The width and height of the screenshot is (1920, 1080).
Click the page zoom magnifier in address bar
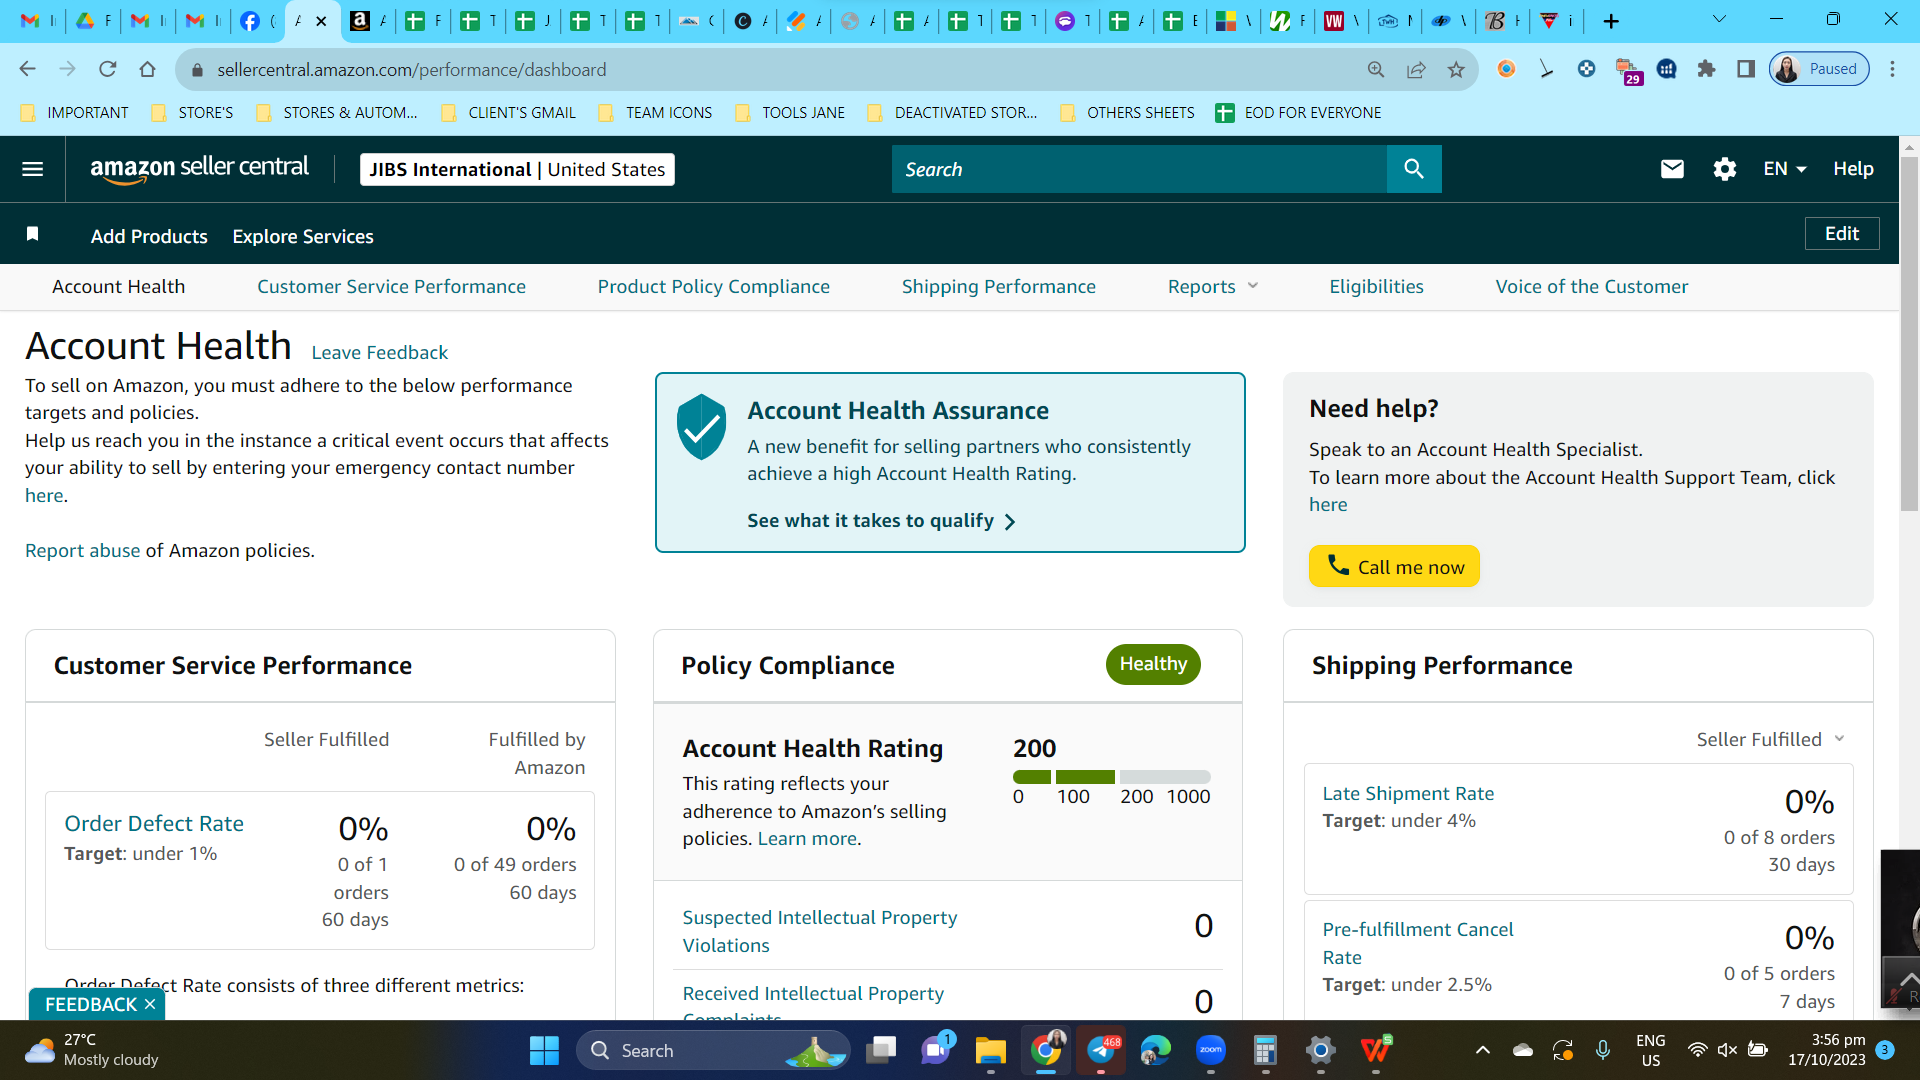1376,69
